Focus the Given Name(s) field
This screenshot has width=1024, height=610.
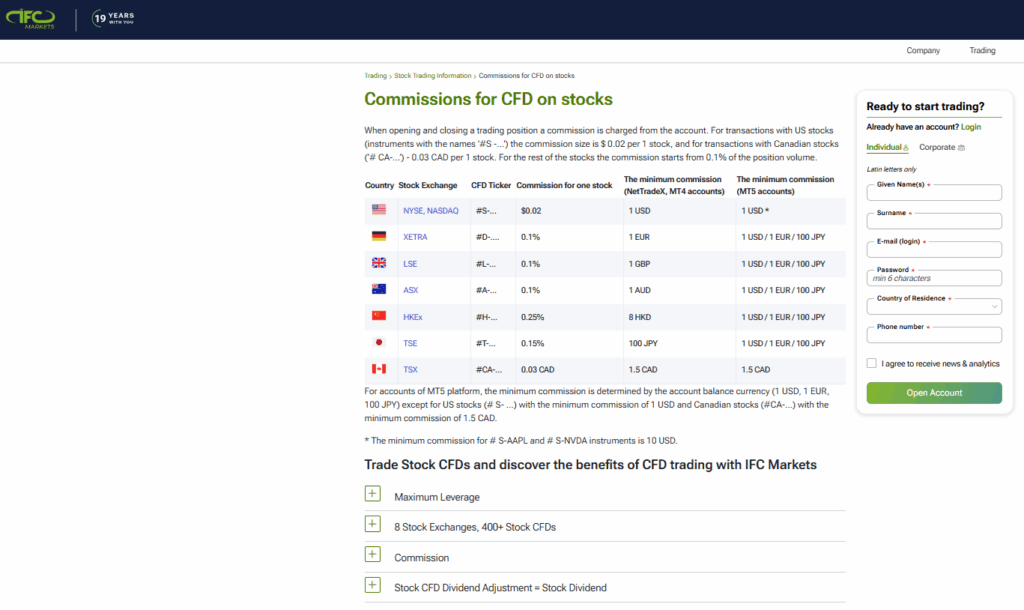point(934,193)
